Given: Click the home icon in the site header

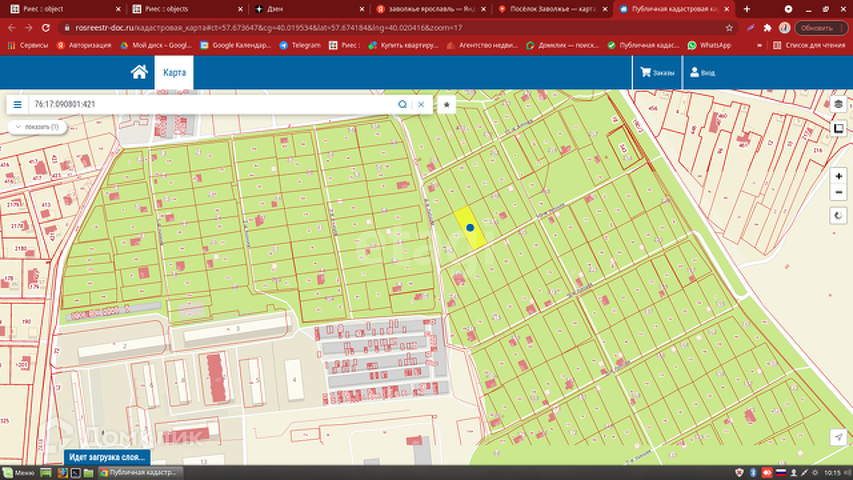Looking at the screenshot, I should [x=139, y=72].
